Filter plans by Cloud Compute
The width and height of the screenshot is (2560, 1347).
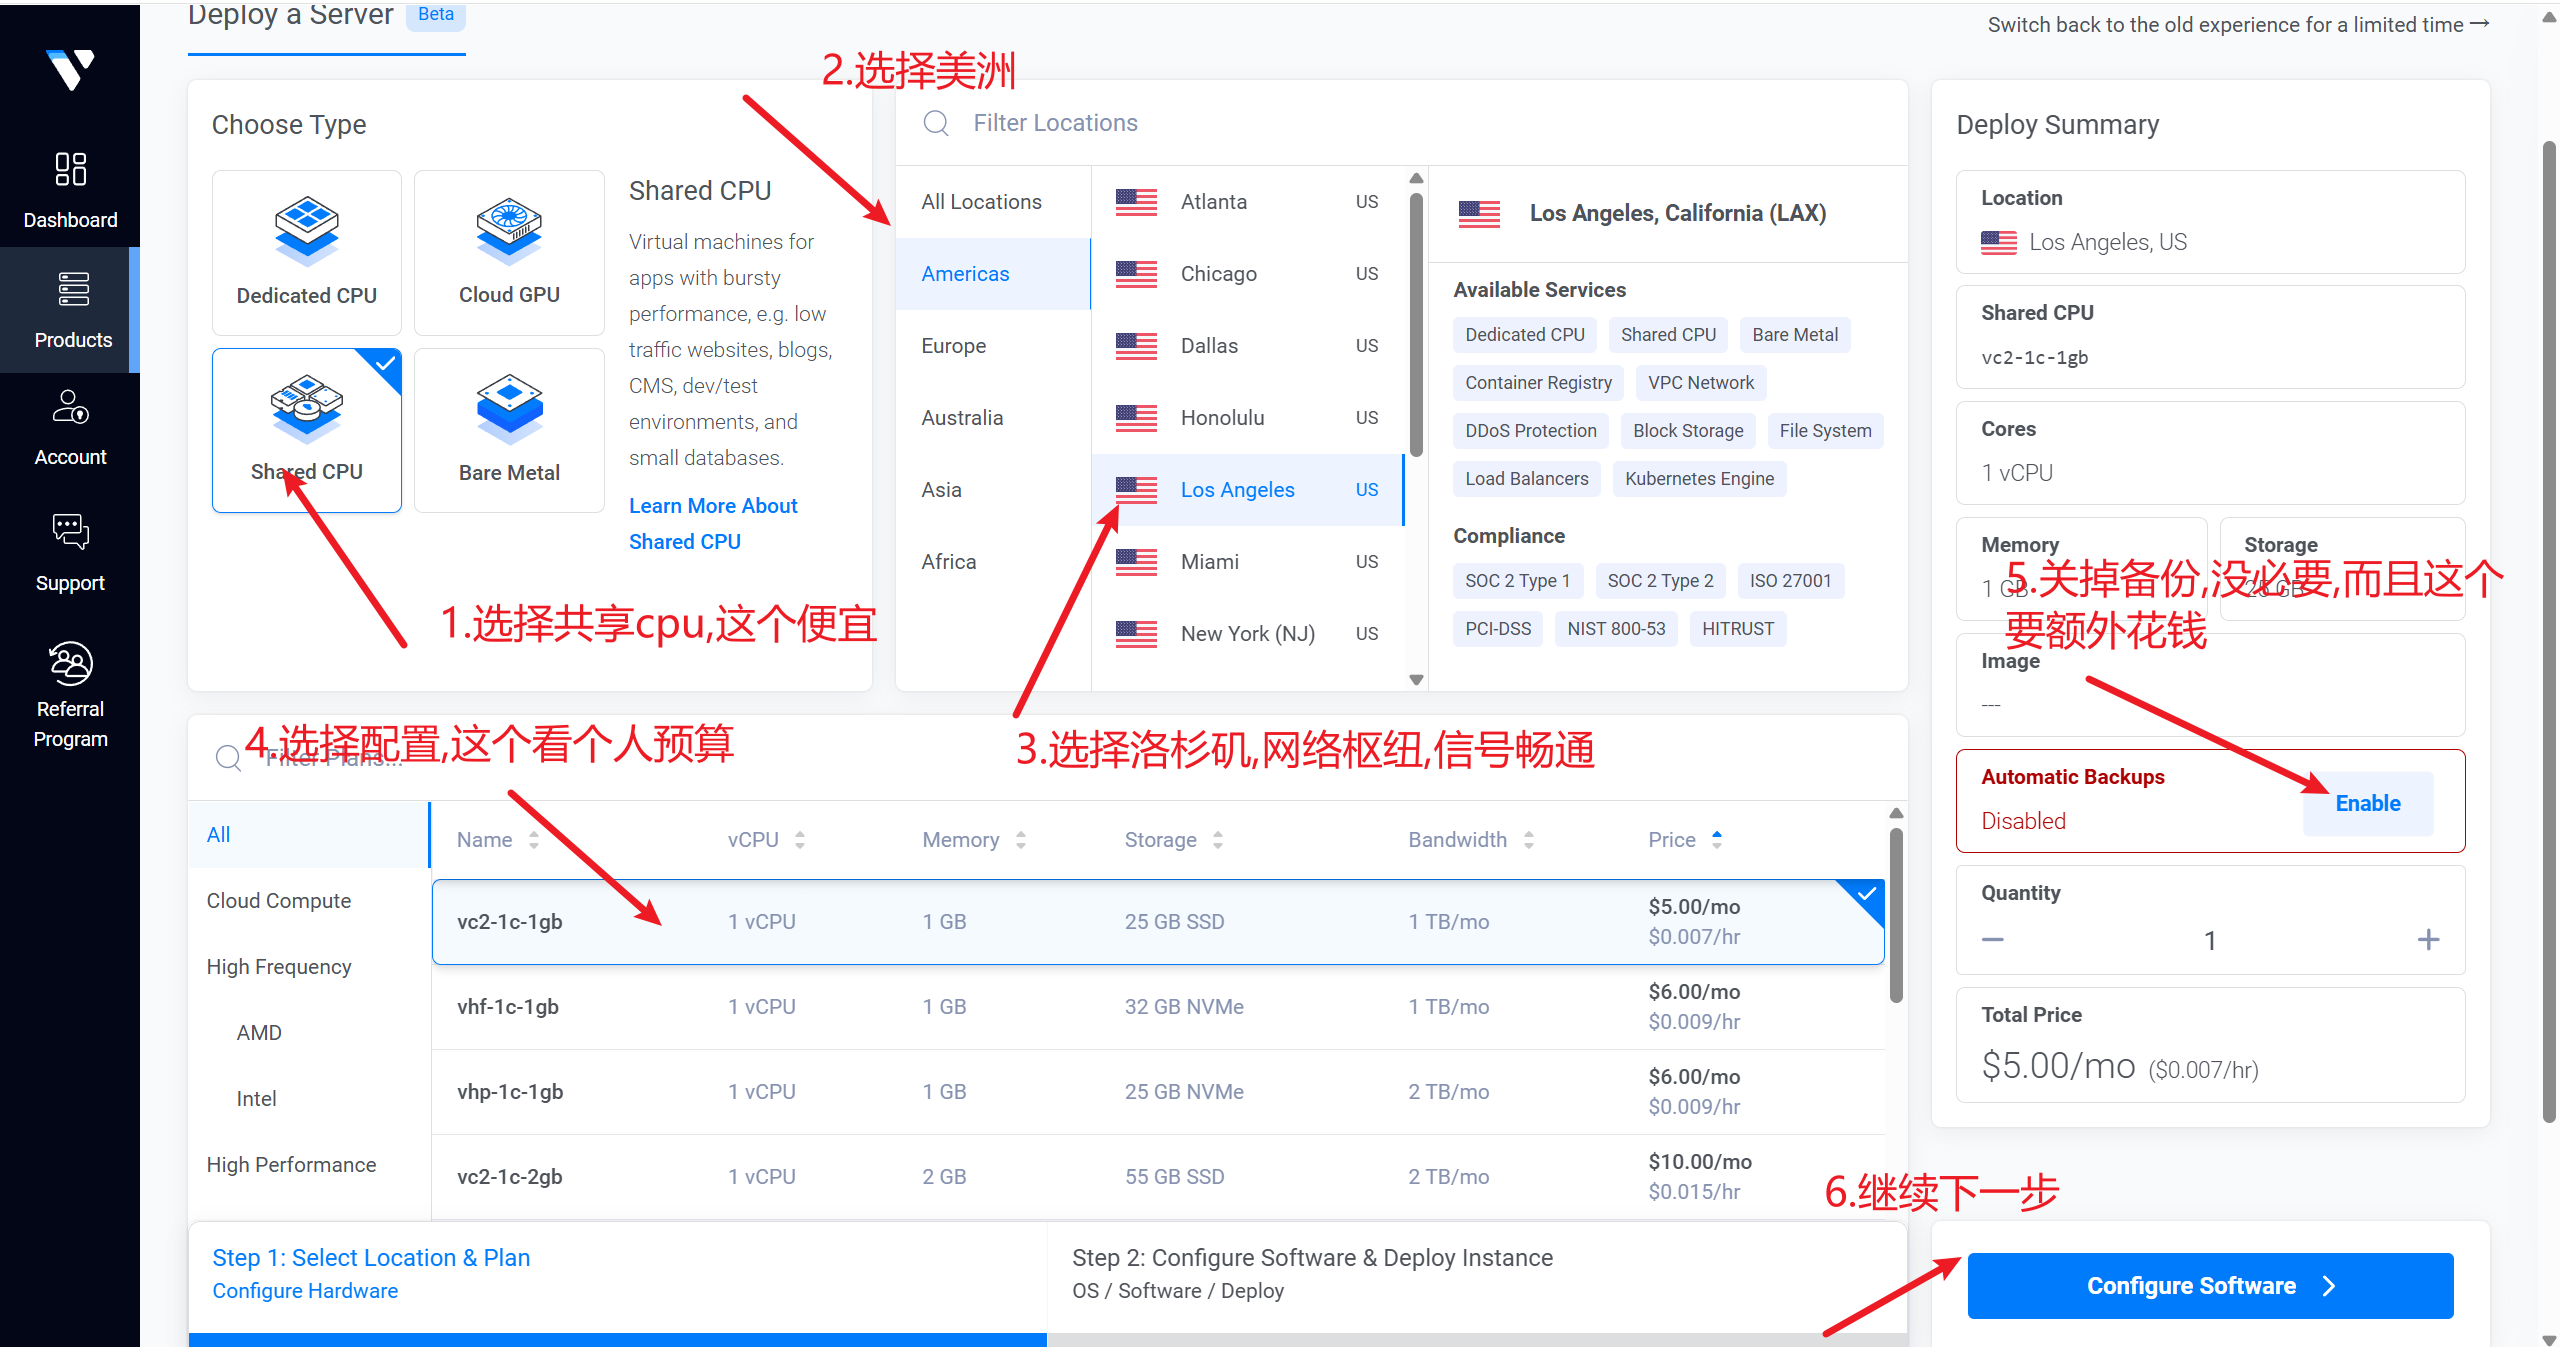(309, 901)
